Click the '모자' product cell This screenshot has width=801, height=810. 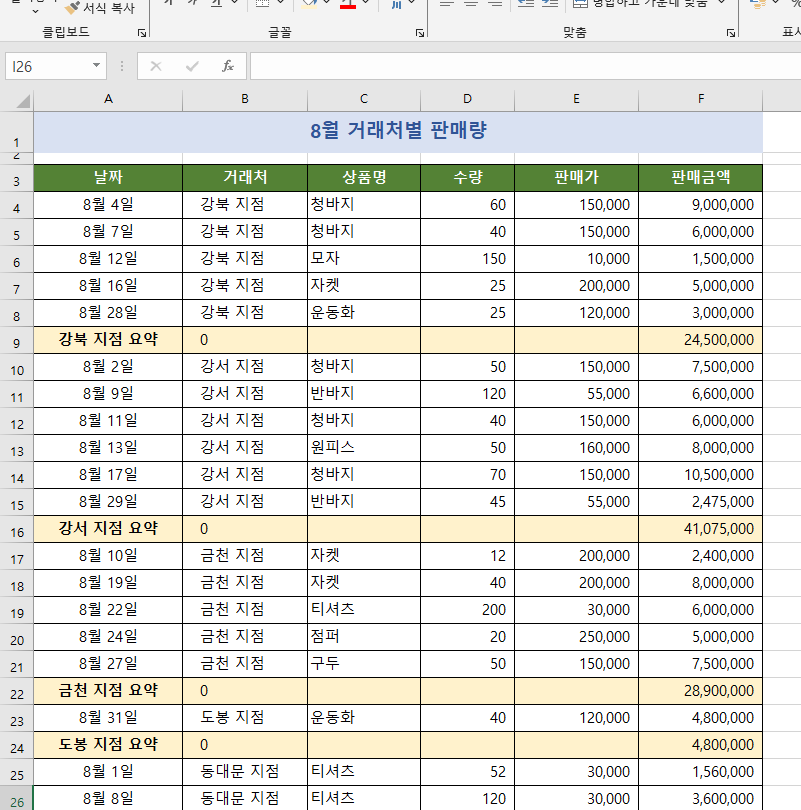(364, 259)
